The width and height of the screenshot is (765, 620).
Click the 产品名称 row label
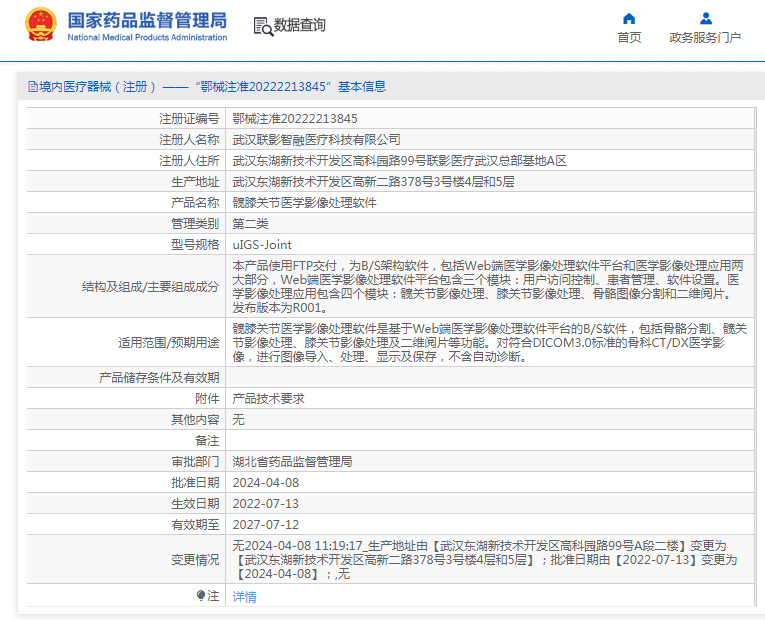(x=195, y=202)
